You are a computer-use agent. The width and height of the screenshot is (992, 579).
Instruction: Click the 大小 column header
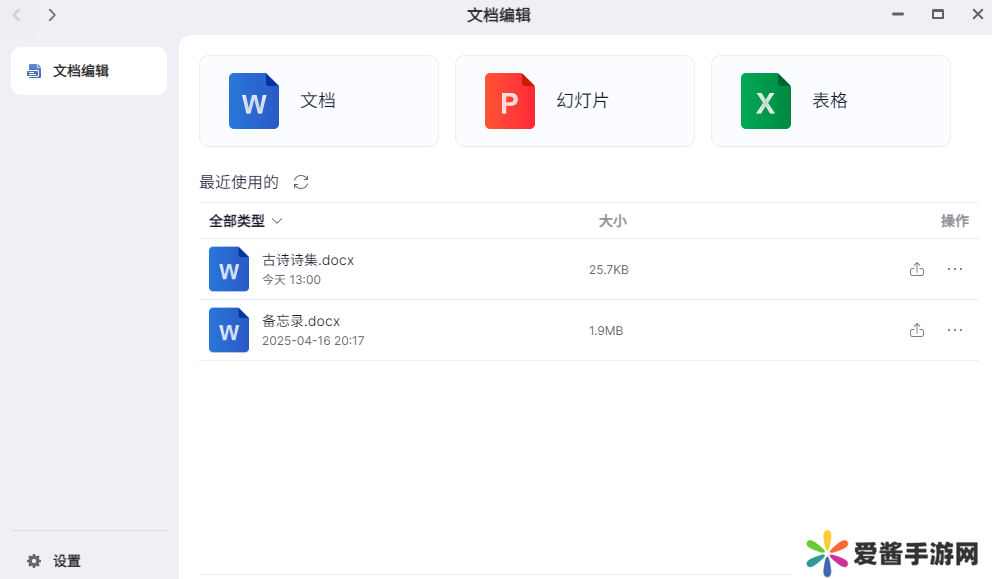click(612, 221)
